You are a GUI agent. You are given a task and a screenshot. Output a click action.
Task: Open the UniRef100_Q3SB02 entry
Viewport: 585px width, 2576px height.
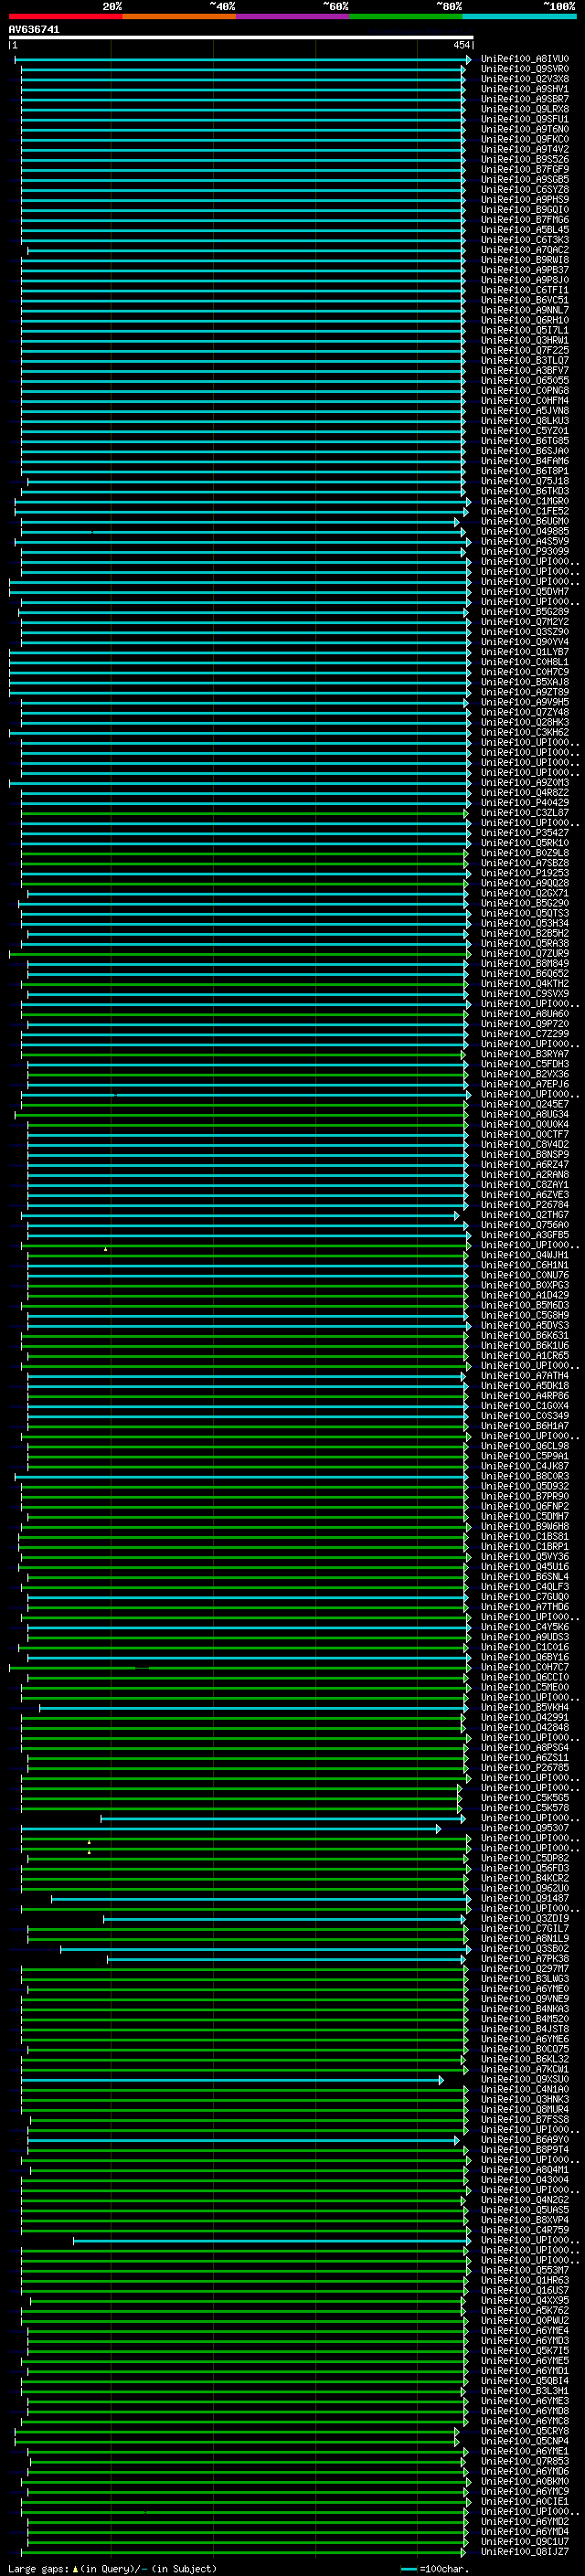[524, 1949]
